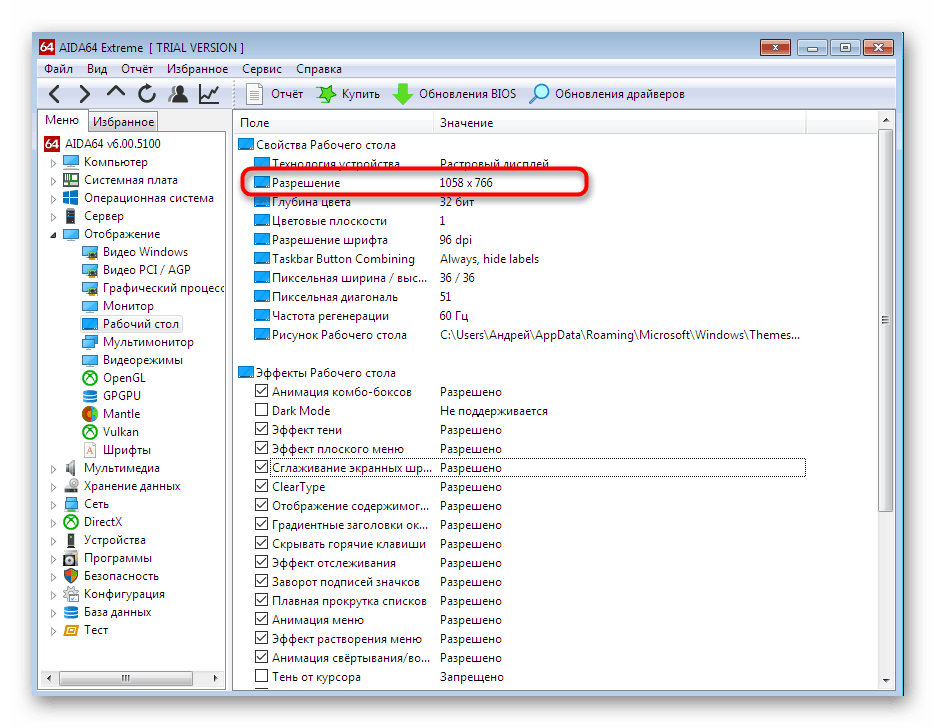This screenshot has width=936, height=728.
Task: Toggle the Тень от курсора checkbox
Action: [x=261, y=676]
